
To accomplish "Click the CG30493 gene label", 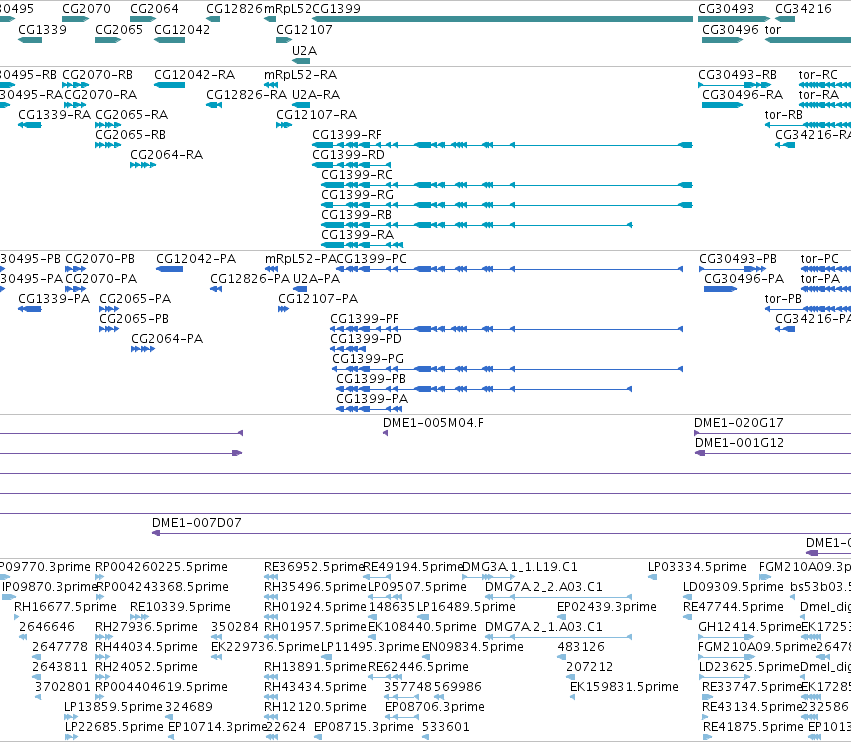I will click(x=726, y=9).
